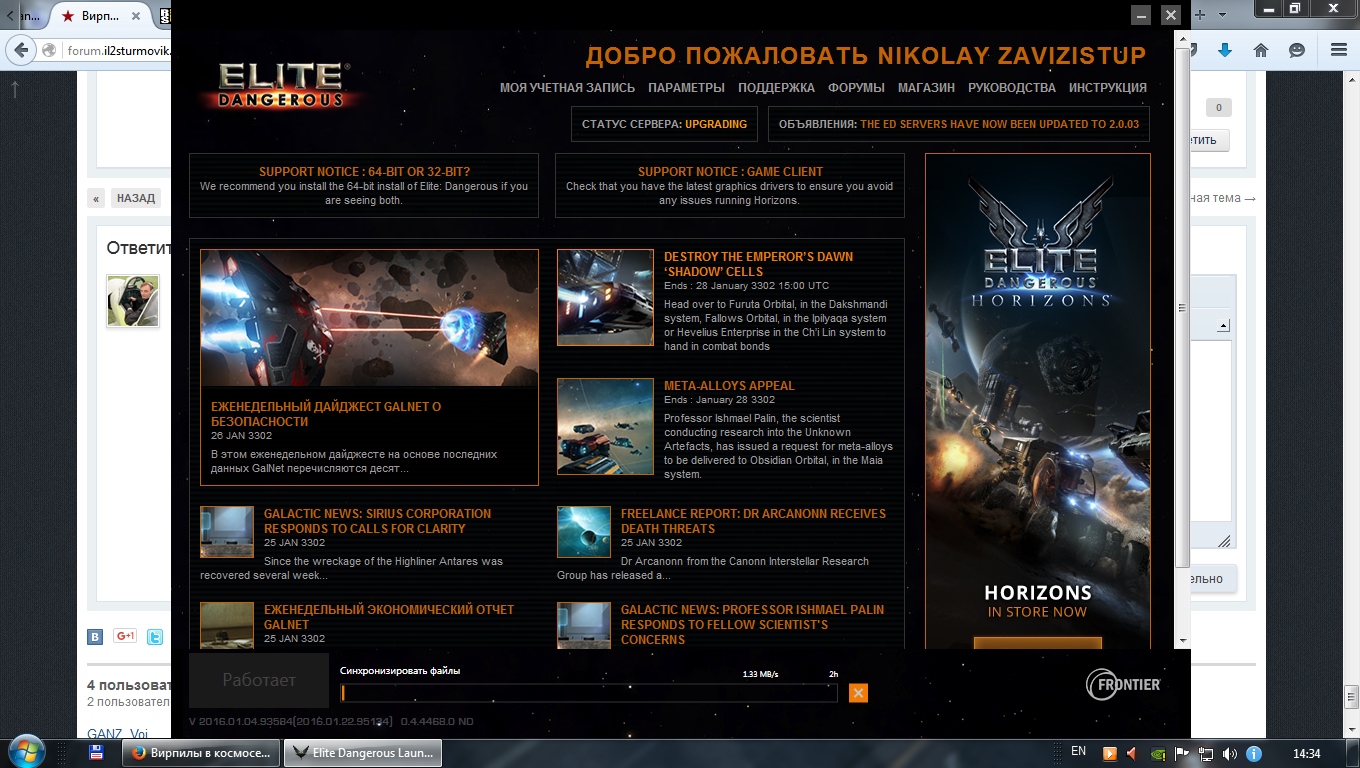Open ФОРУМЫ in the launcher menu
This screenshot has height=768, width=1360.
[856, 88]
